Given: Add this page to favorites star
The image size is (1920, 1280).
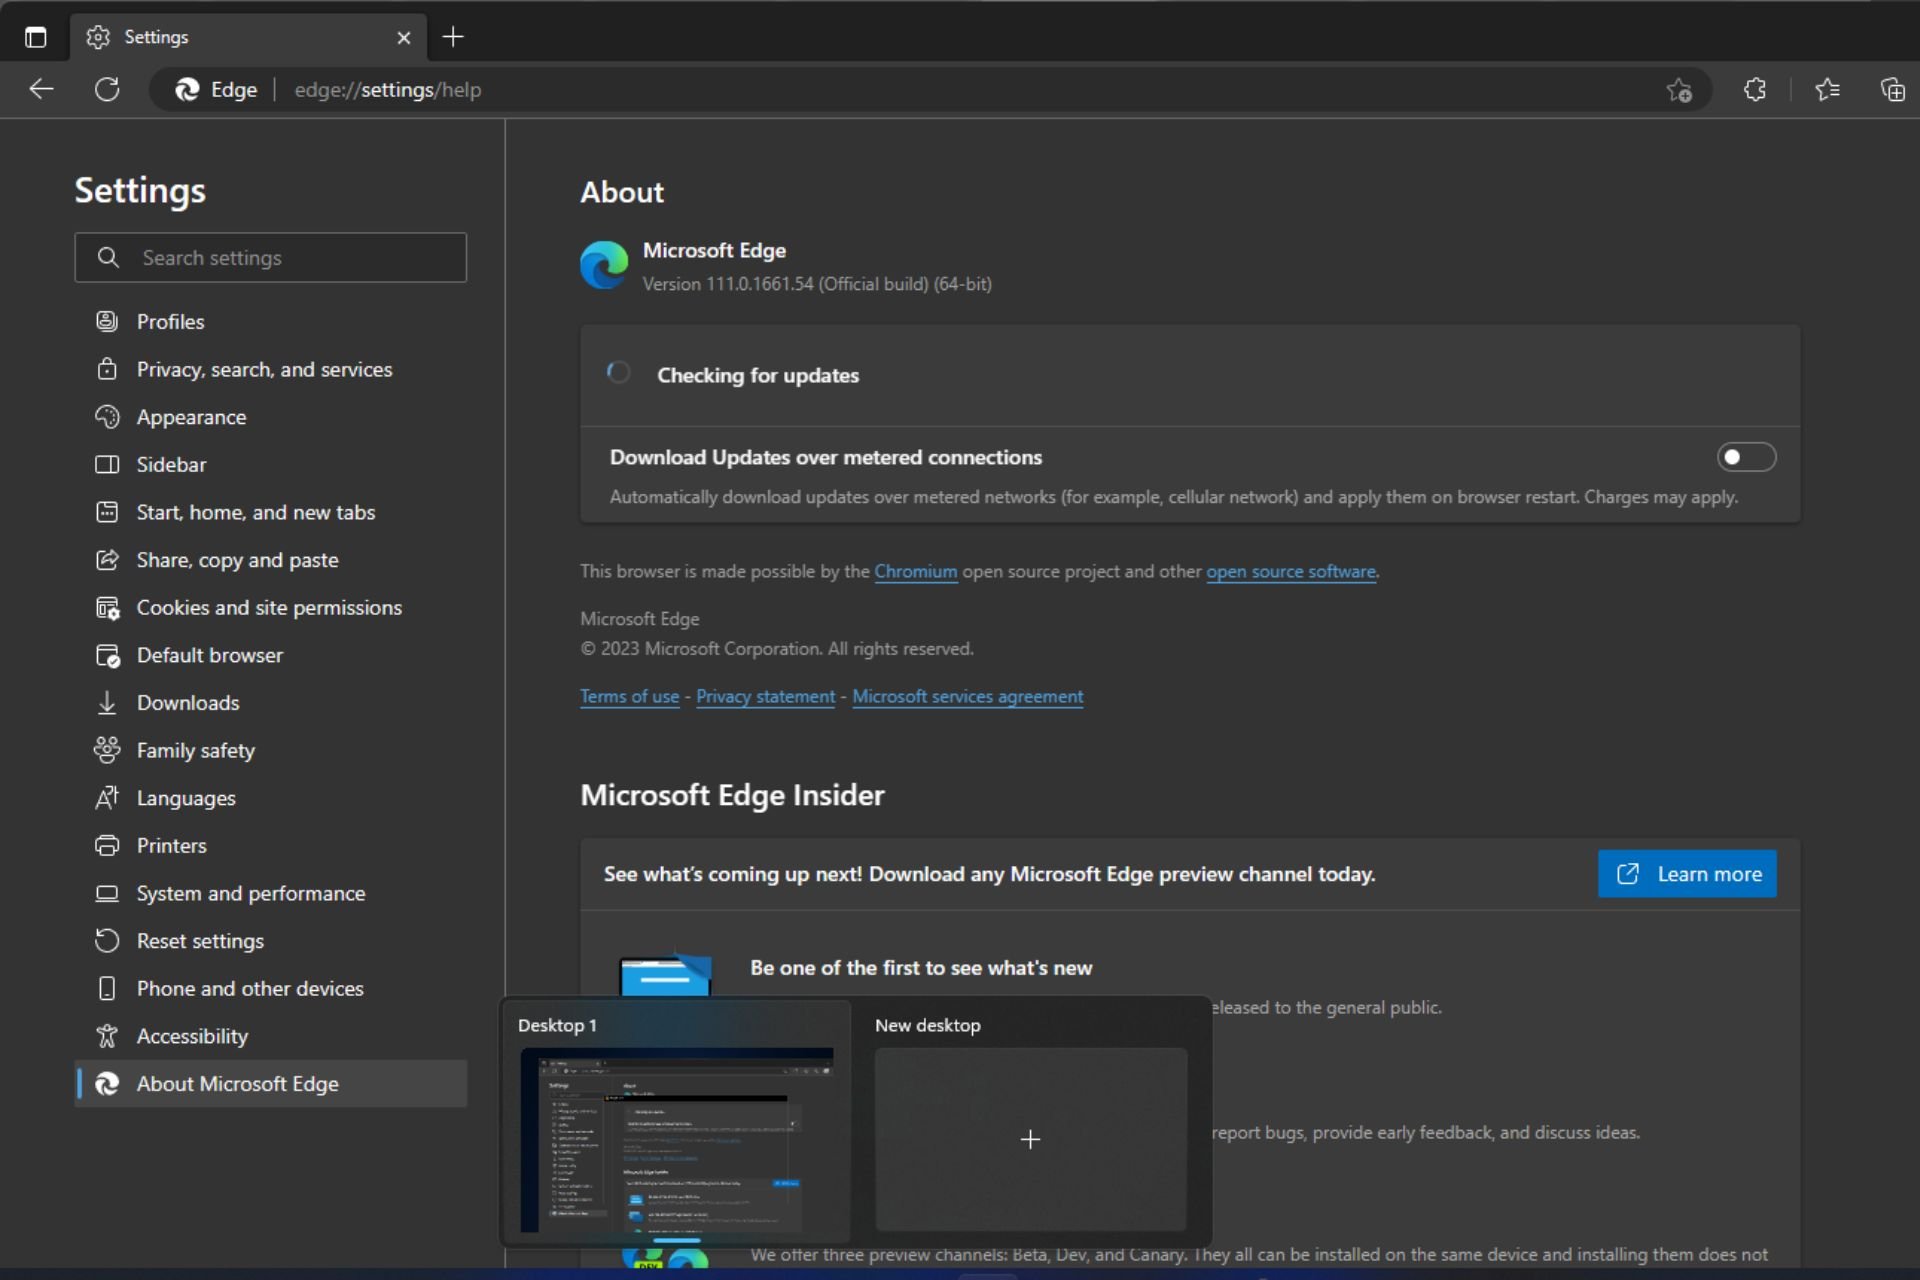Looking at the screenshot, I should (x=1679, y=90).
